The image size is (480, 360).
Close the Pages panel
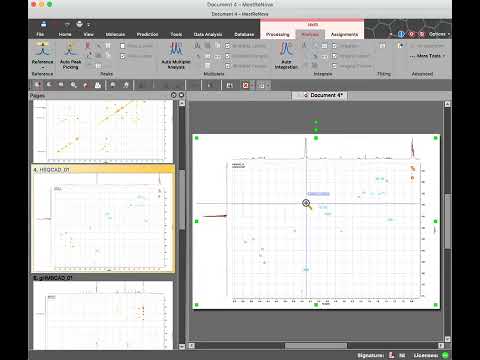pos(181,95)
